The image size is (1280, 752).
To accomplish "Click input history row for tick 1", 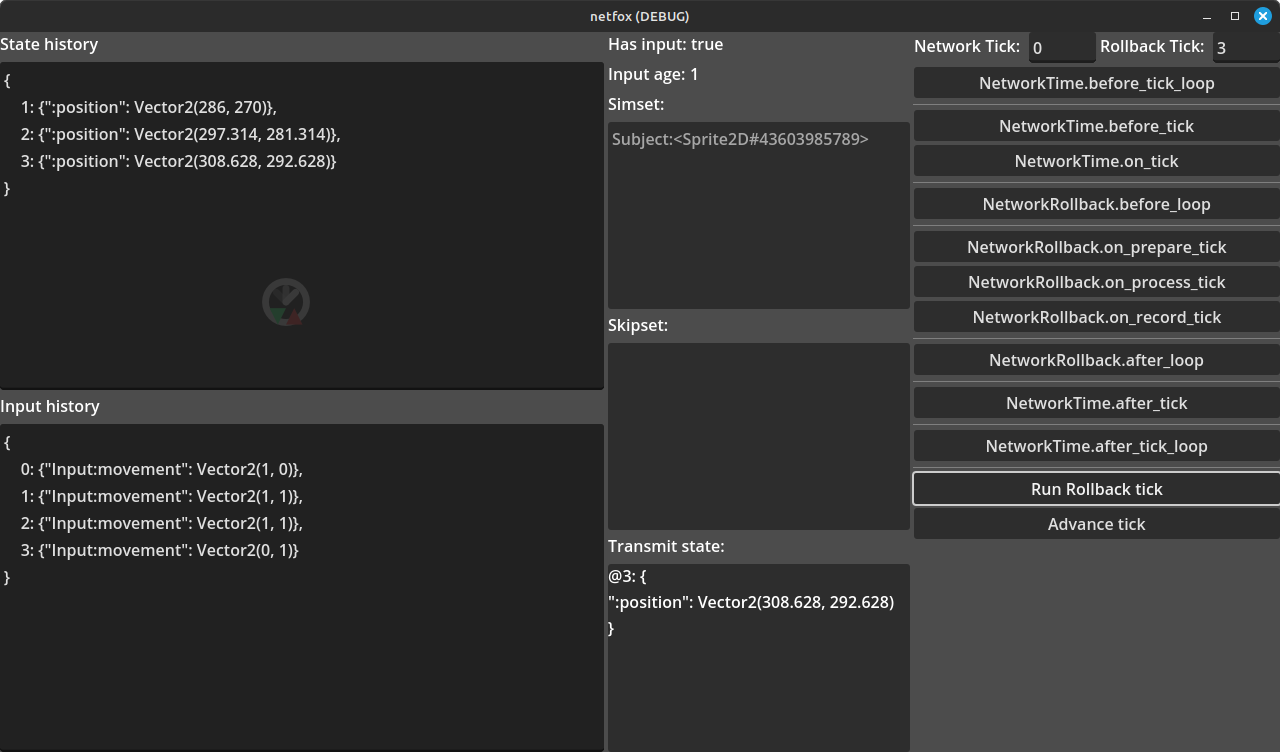I will coord(161,496).
